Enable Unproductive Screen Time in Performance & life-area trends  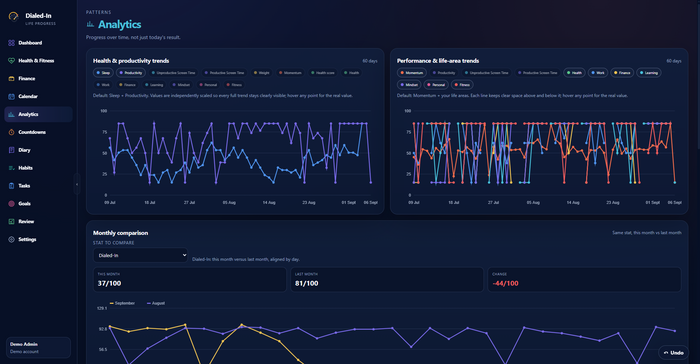pos(486,73)
